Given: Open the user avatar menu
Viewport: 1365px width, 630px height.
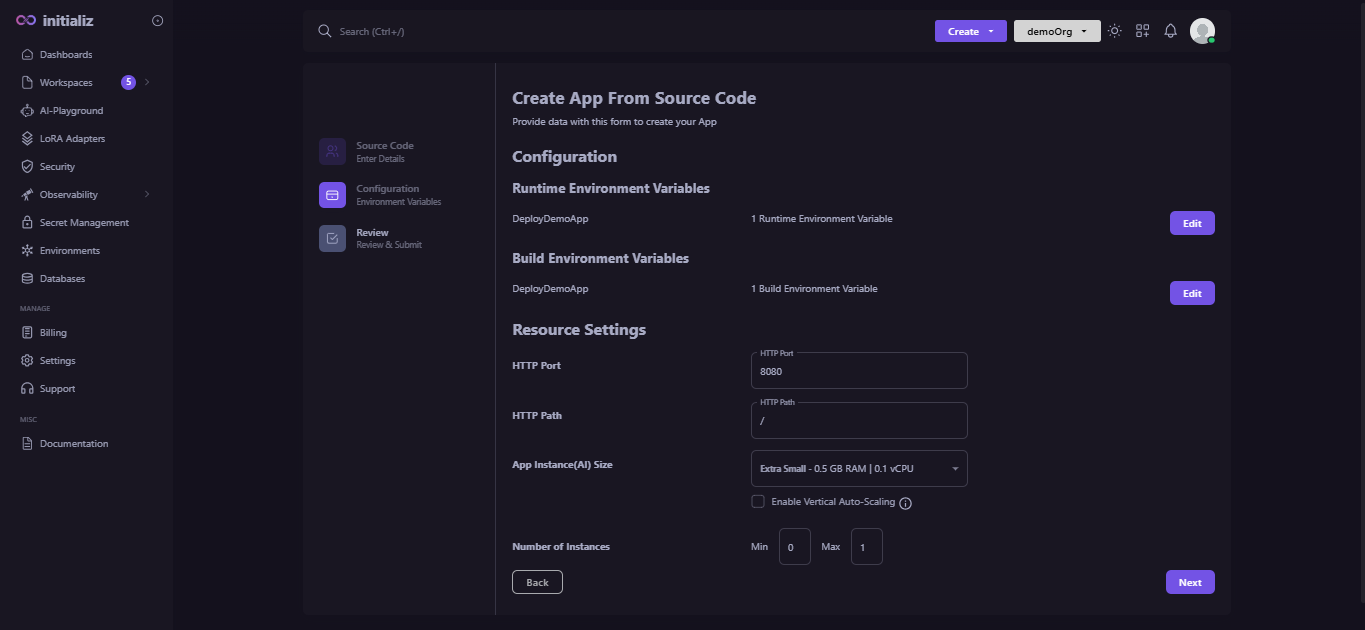Looking at the screenshot, I should coord(1202,31).
